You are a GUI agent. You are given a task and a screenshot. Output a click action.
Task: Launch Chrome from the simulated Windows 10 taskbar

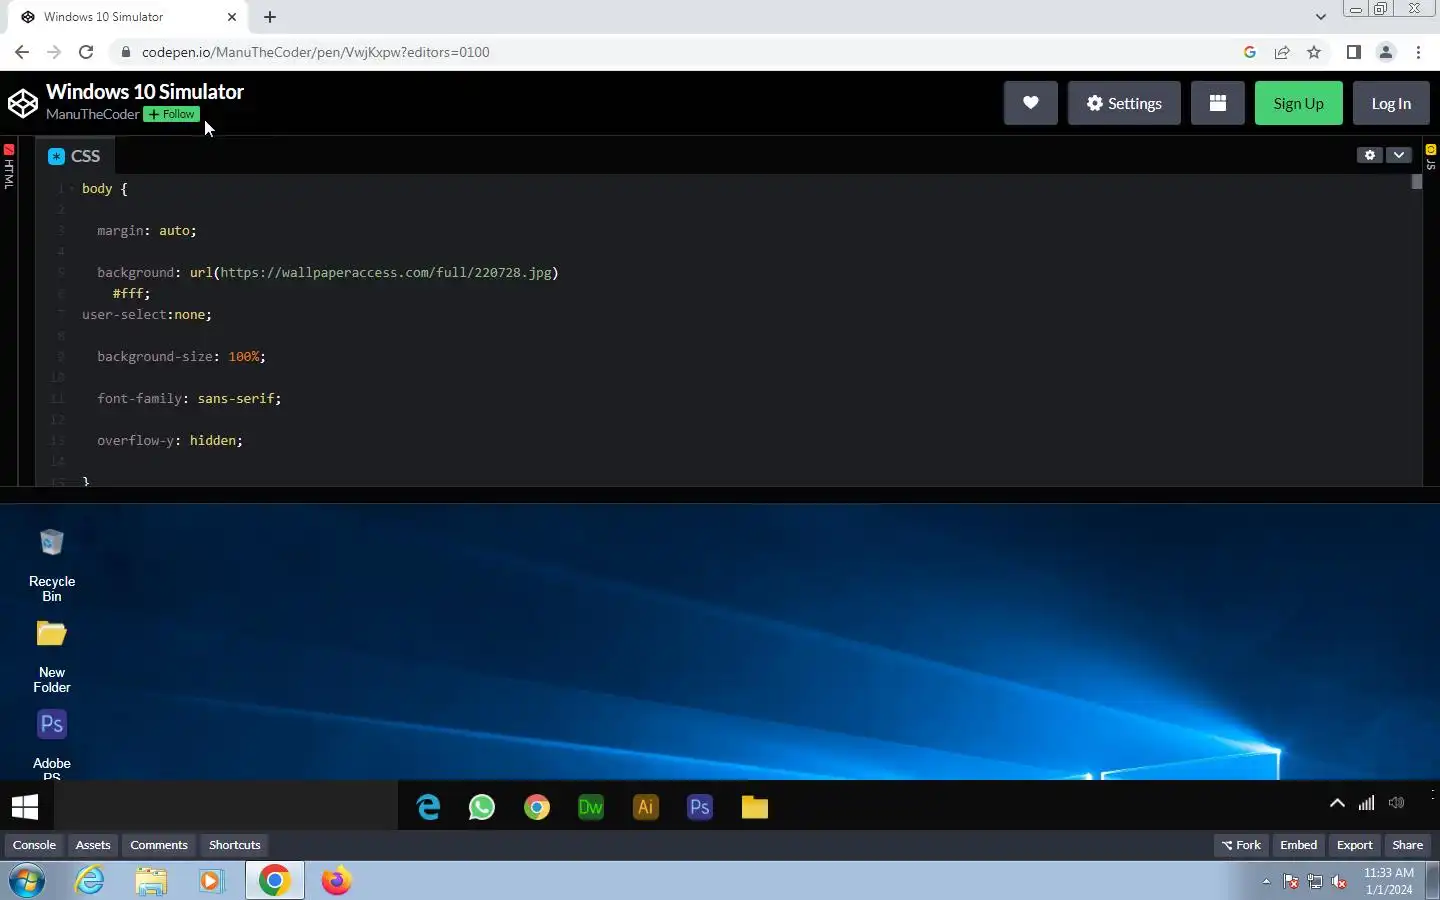click(x=537, y=807)
